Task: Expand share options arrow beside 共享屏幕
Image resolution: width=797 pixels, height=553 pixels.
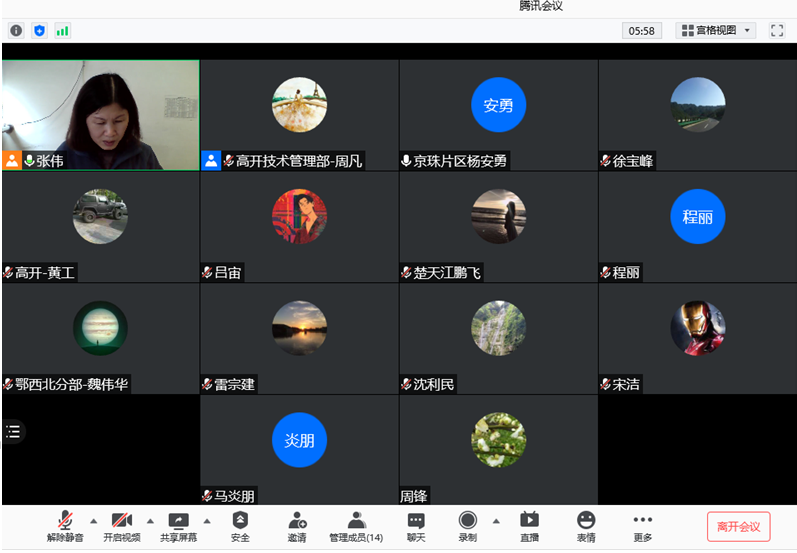Action: pyautogui.click(x=207, y=521)
